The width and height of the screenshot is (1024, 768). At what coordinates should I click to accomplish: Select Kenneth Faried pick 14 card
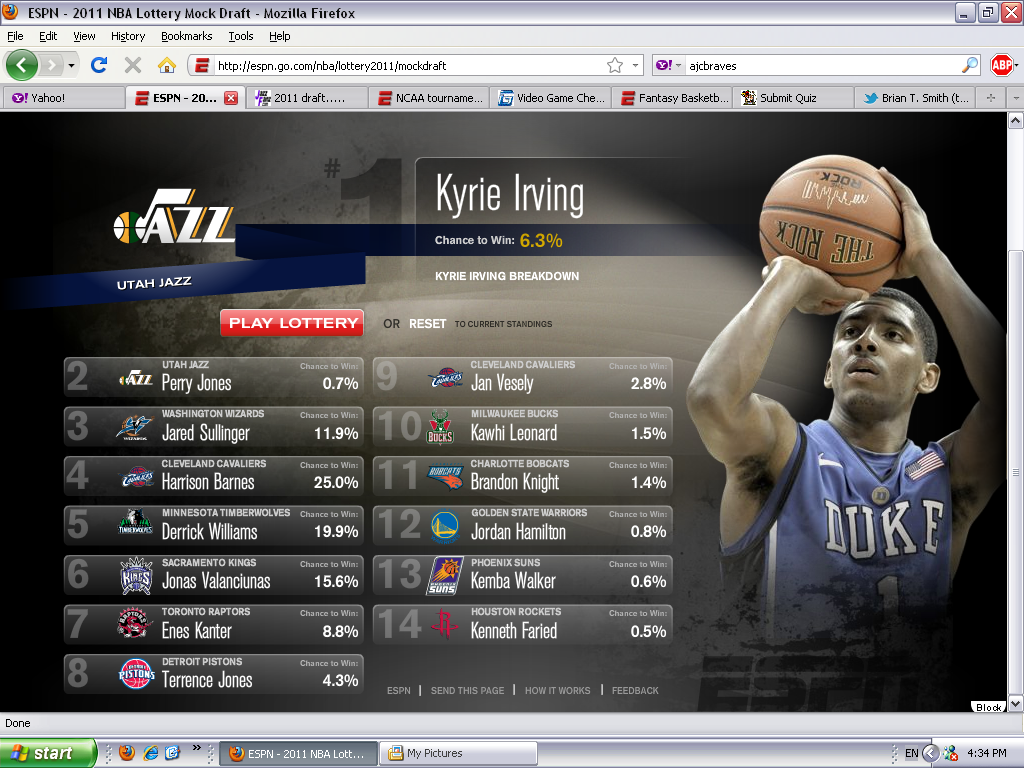[x=522, y=624]
